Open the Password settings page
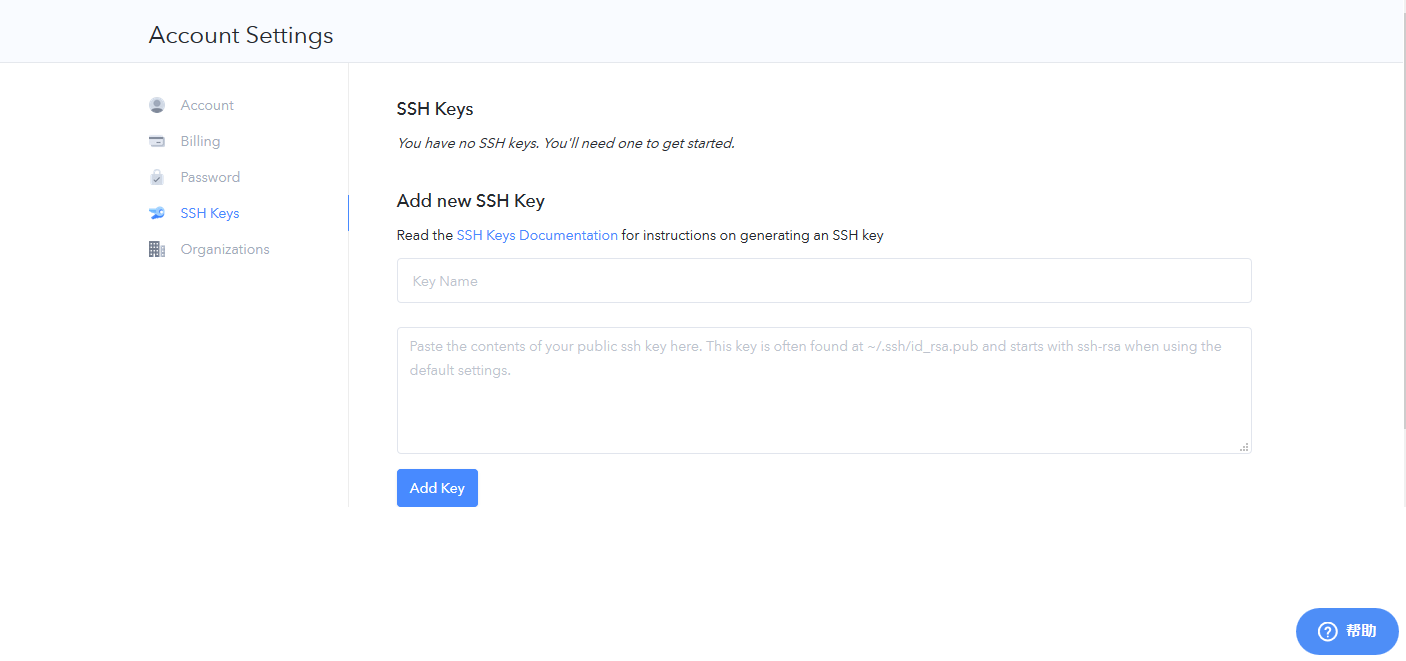1406x661 pixels. [210, 177]
